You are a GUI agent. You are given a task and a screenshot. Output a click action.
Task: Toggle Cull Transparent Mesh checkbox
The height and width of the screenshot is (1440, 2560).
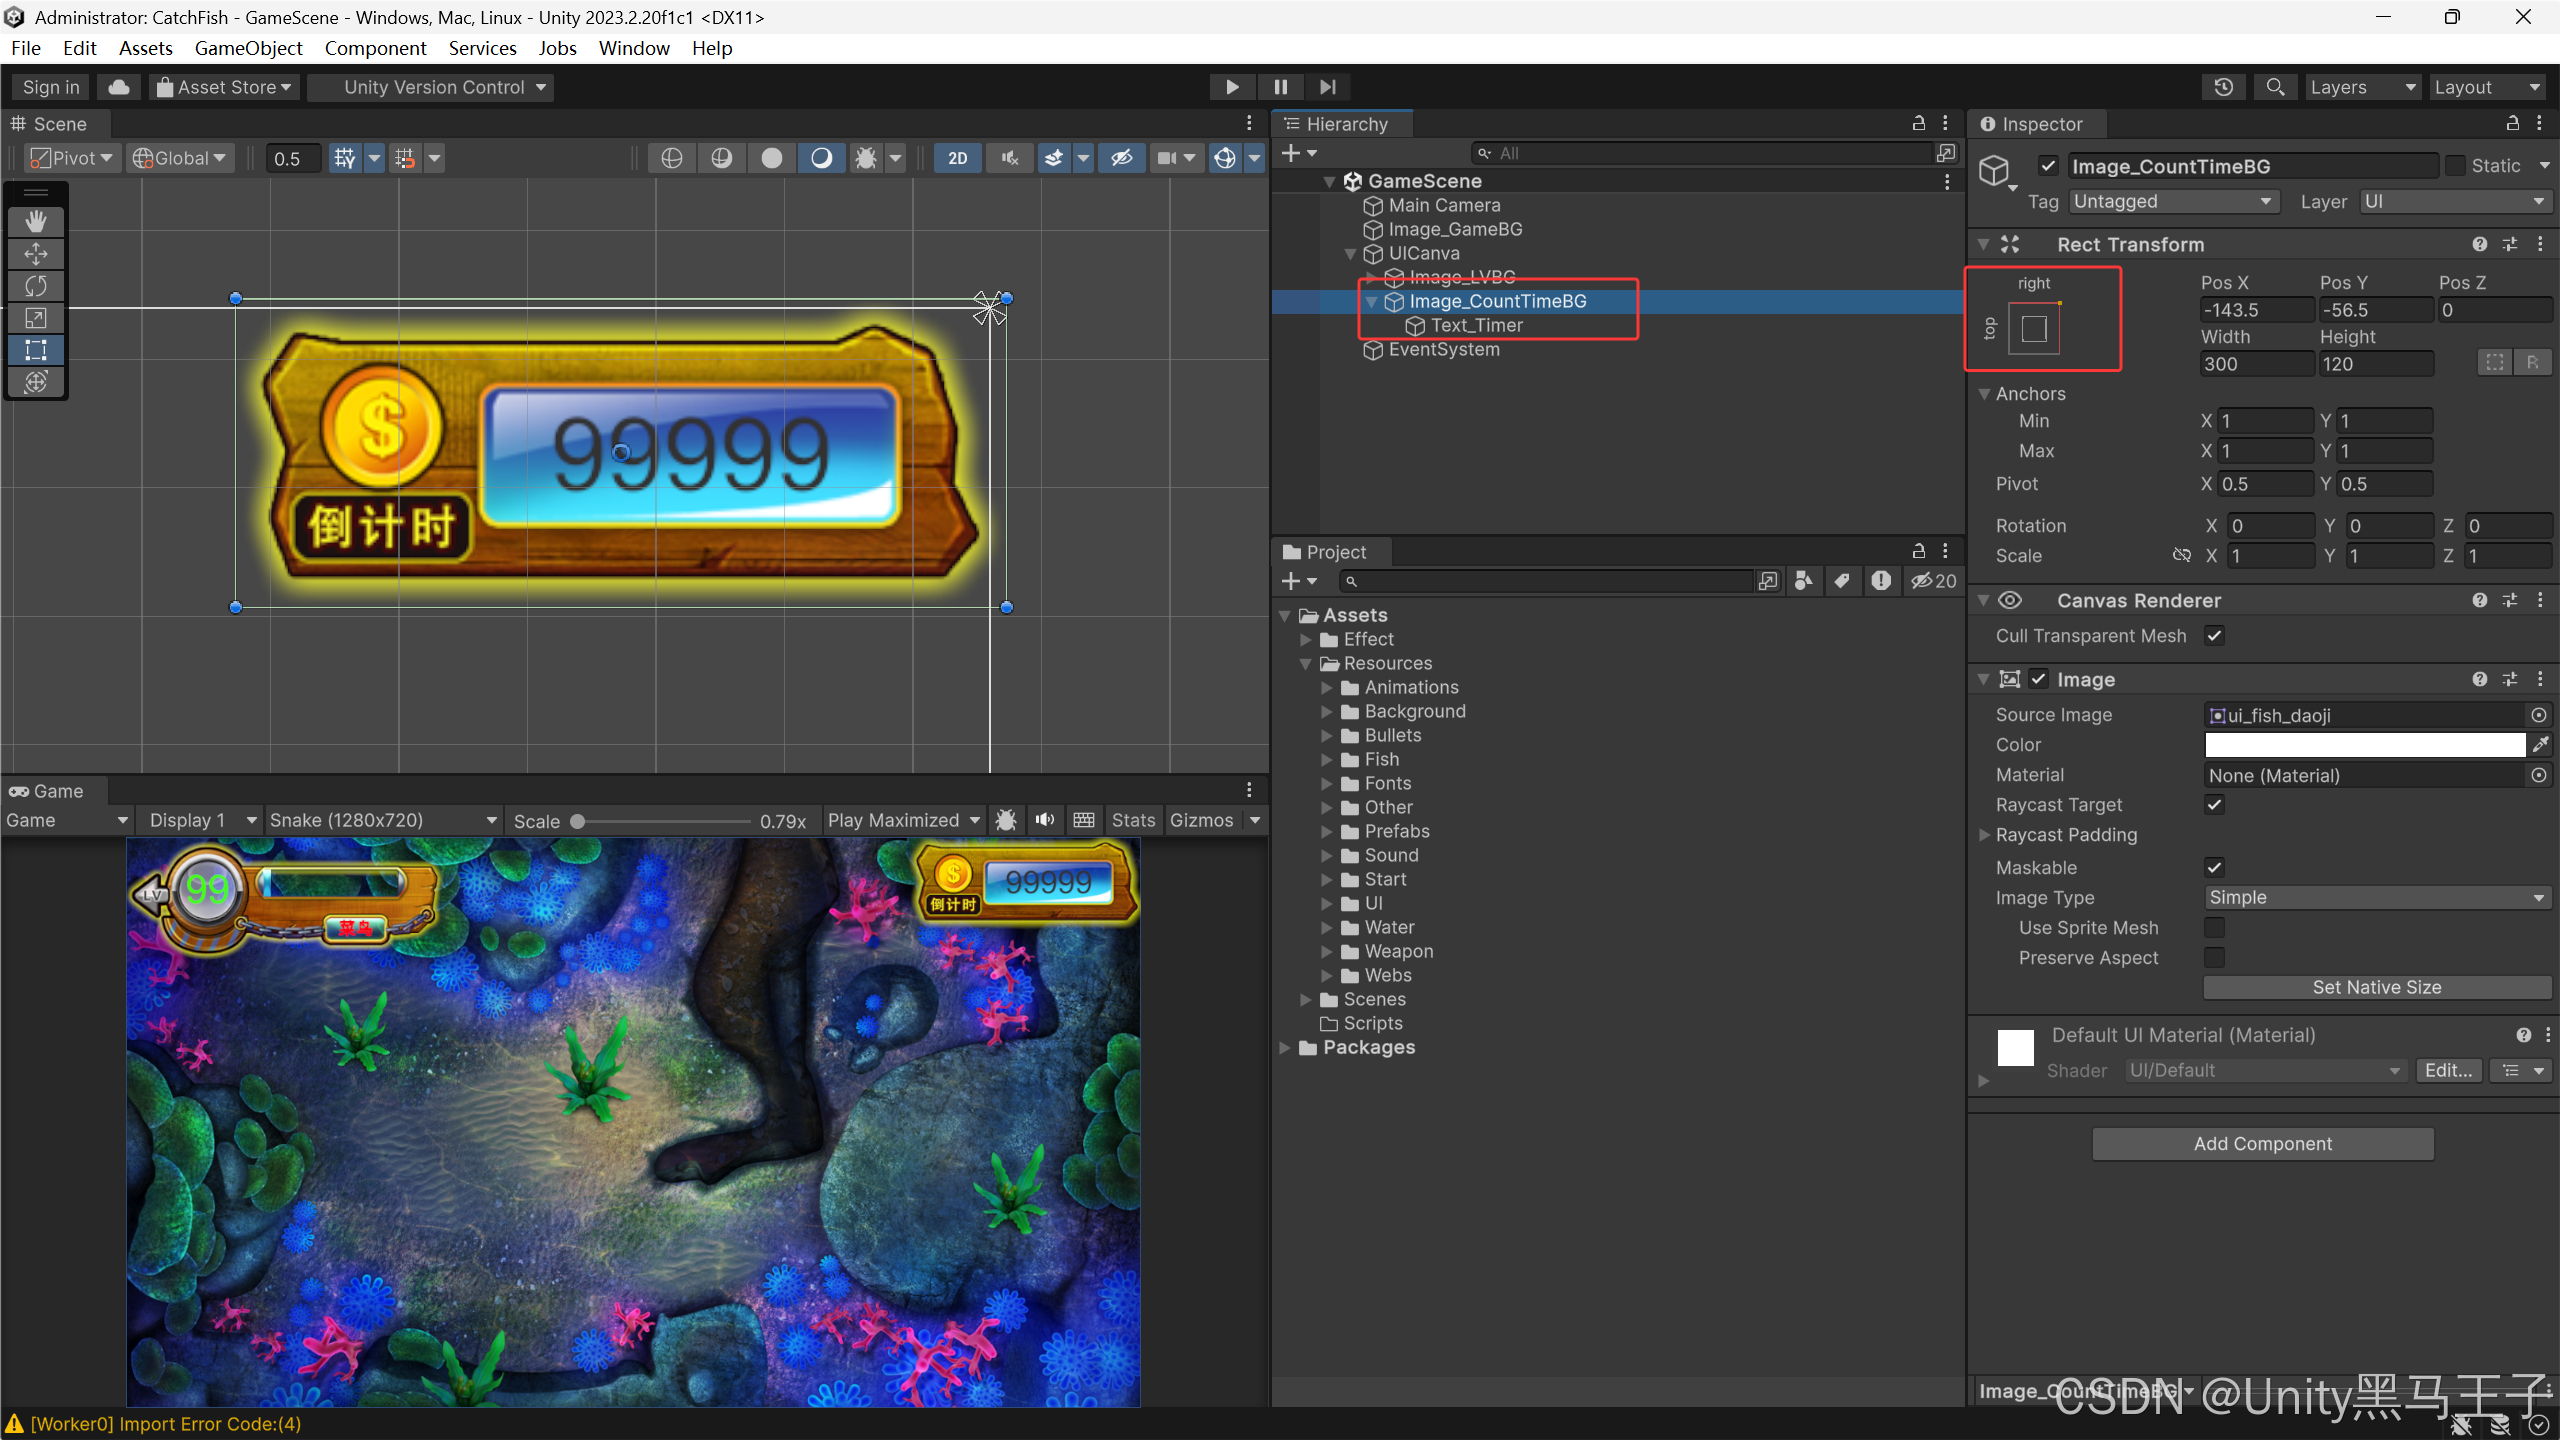tap(2215, 636)
